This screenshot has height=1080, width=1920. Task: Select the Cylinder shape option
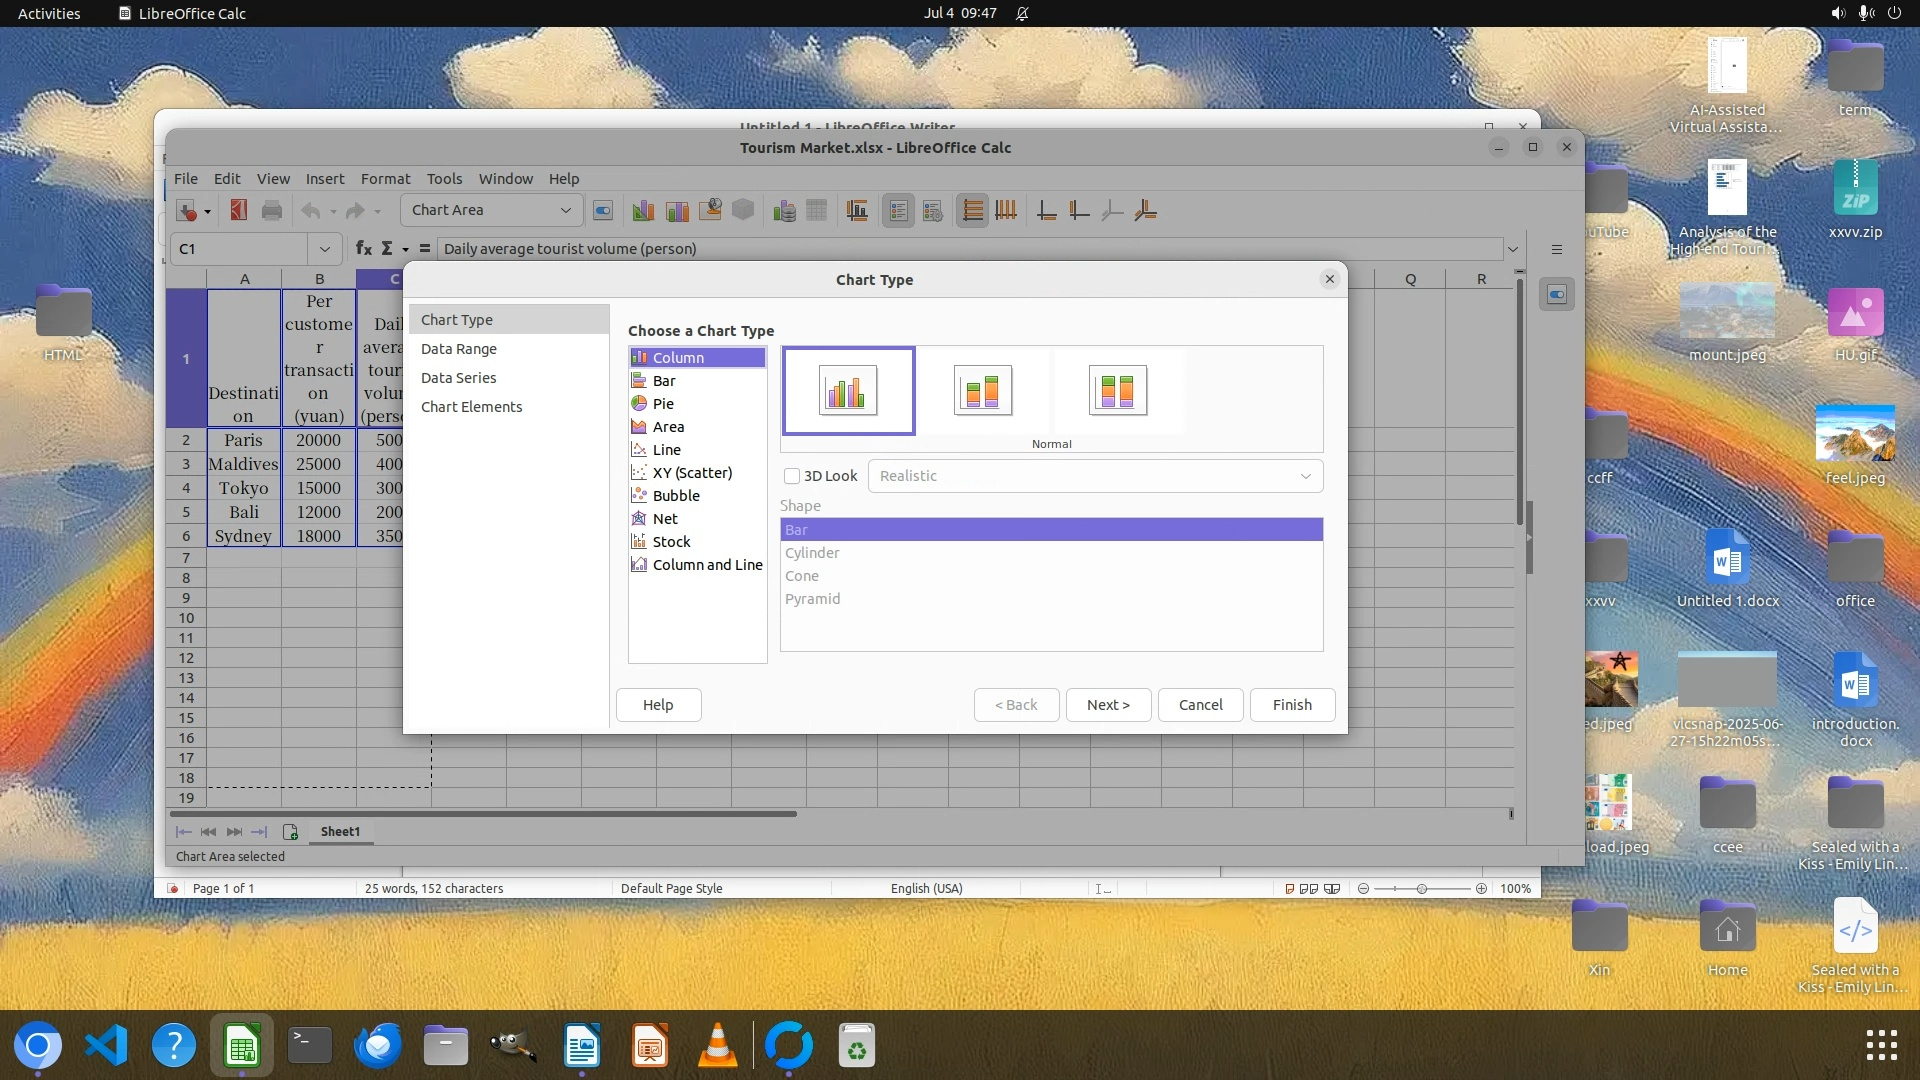pyautogui.click(x=812, y=553)
